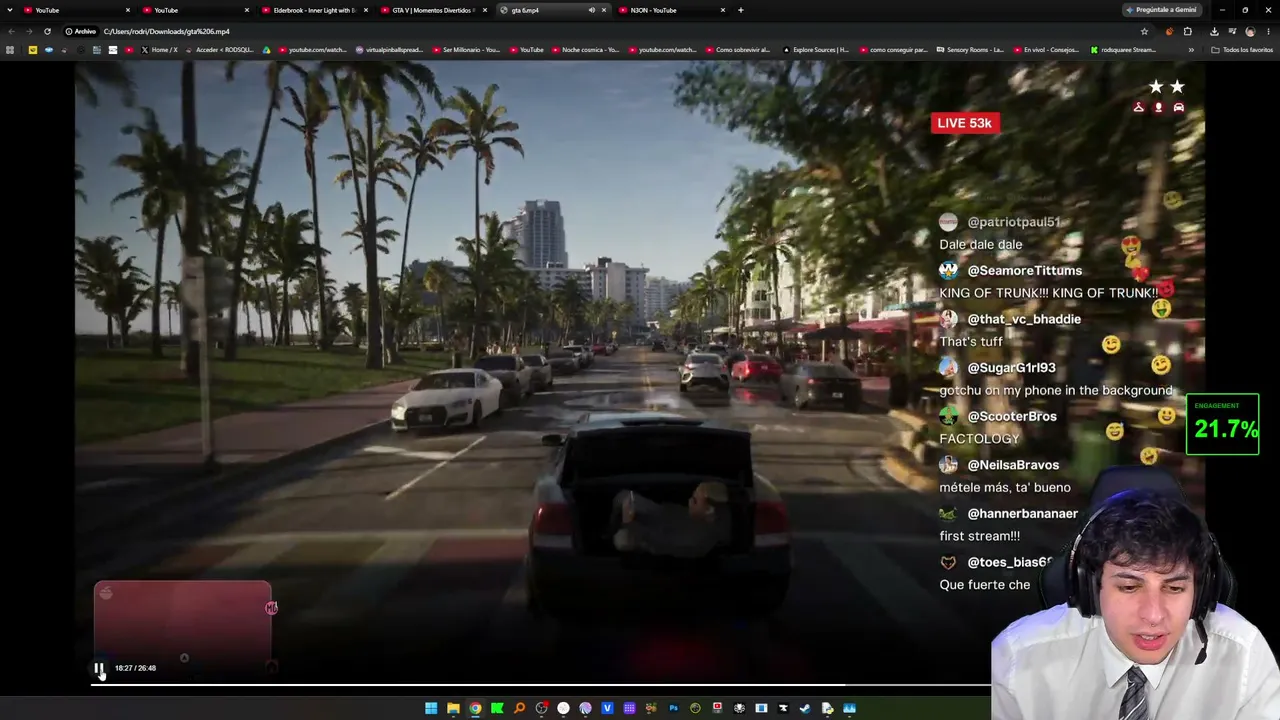
Task: Mute the gta 6.mp4 tab audio
Action: [x=591, y=10]
